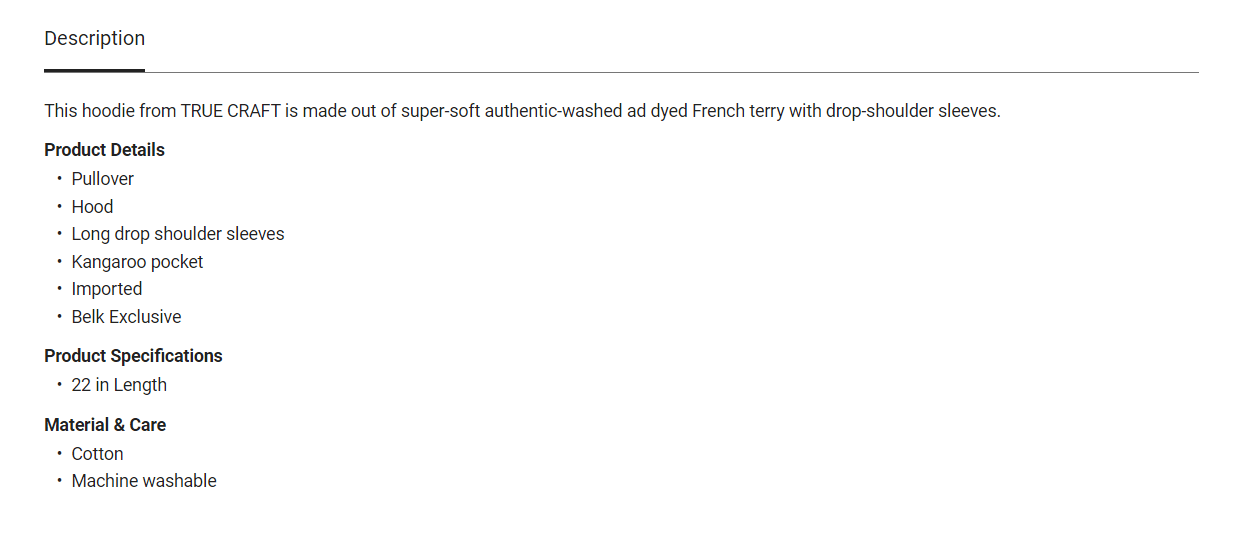Select the Cotton material item
This screenshot has height=535, width=1233.
(x=97, y=454)
